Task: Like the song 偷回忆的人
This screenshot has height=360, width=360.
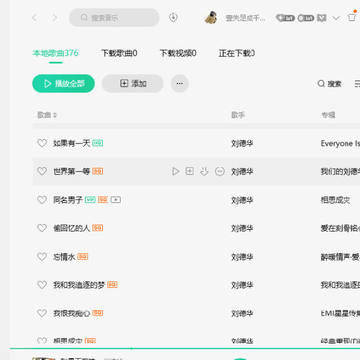Action: pyautogui.click(x=42, y=228)
